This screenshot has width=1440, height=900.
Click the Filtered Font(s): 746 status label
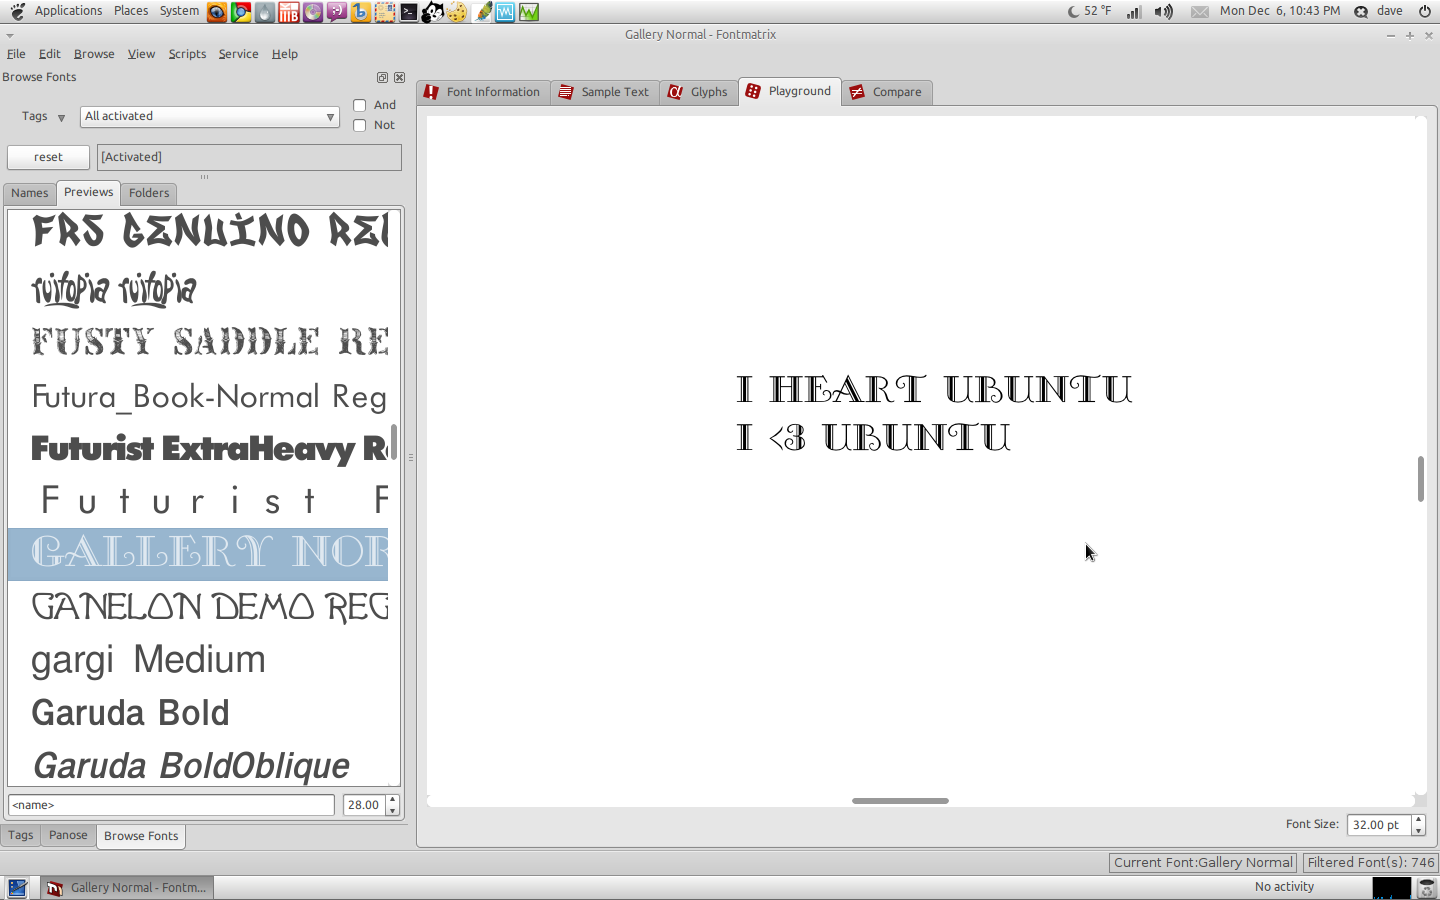click(x=1371, y=863)
